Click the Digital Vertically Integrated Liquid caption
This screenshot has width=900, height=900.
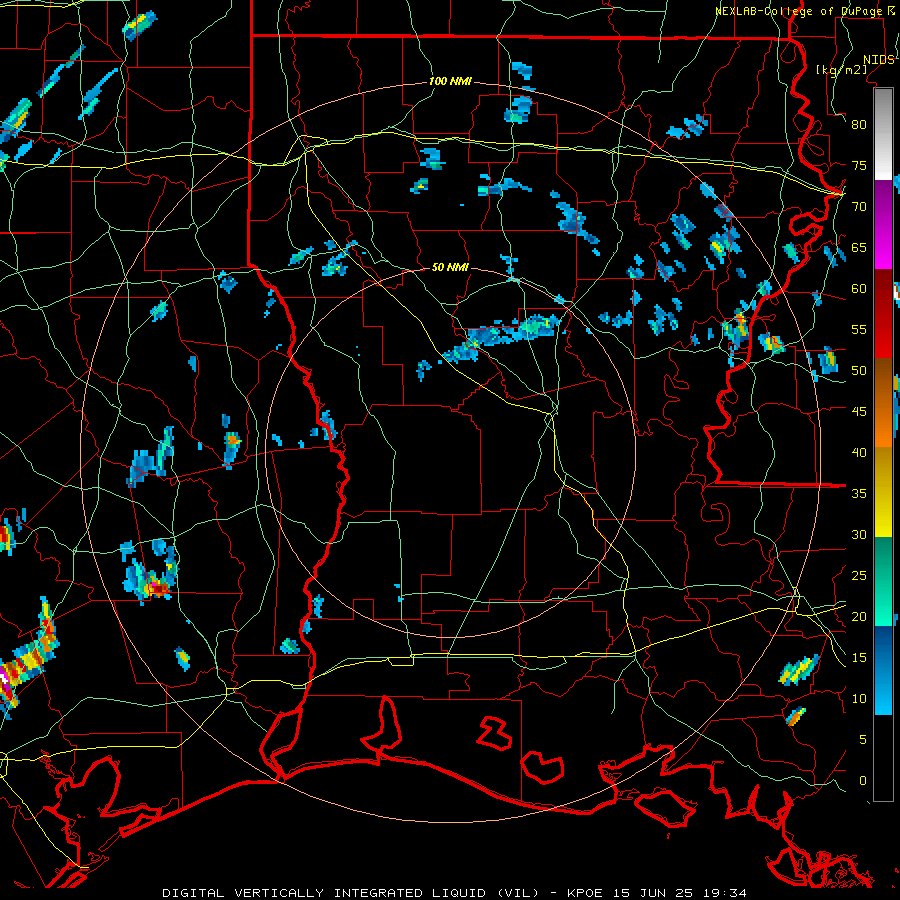tap(455, 893)
